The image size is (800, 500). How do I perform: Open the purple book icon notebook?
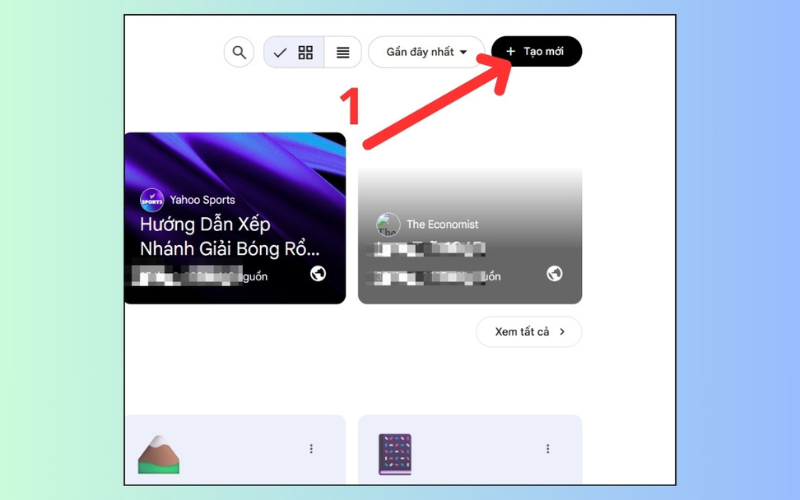point(470,449)
